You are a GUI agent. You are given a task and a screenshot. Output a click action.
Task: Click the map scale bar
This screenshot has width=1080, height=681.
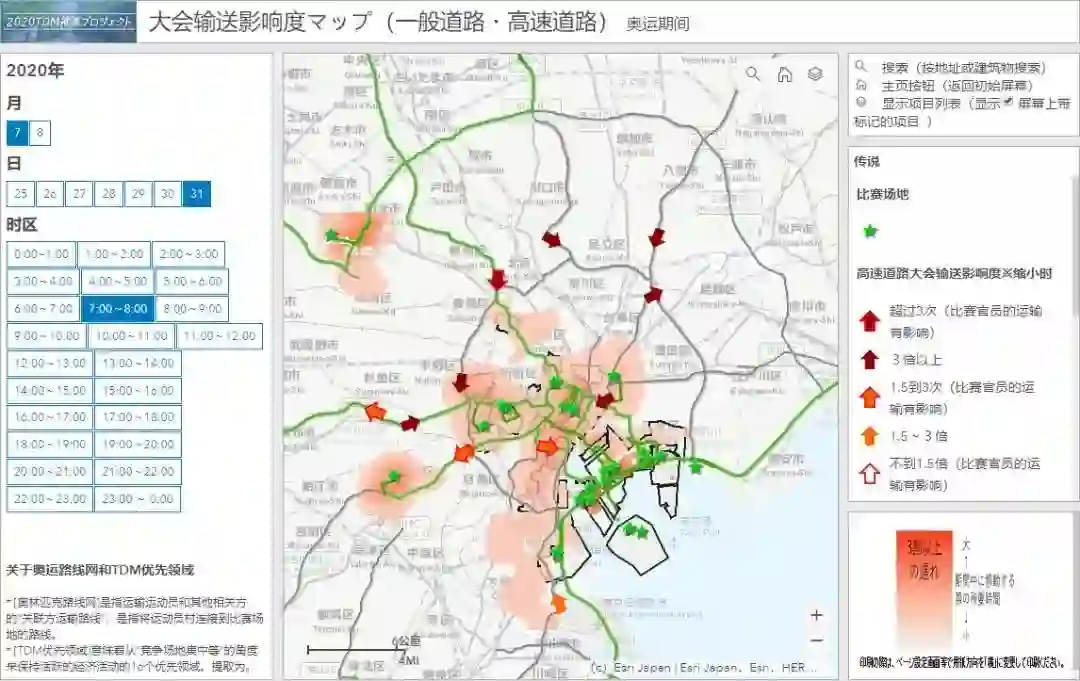[x=355, y=649]
